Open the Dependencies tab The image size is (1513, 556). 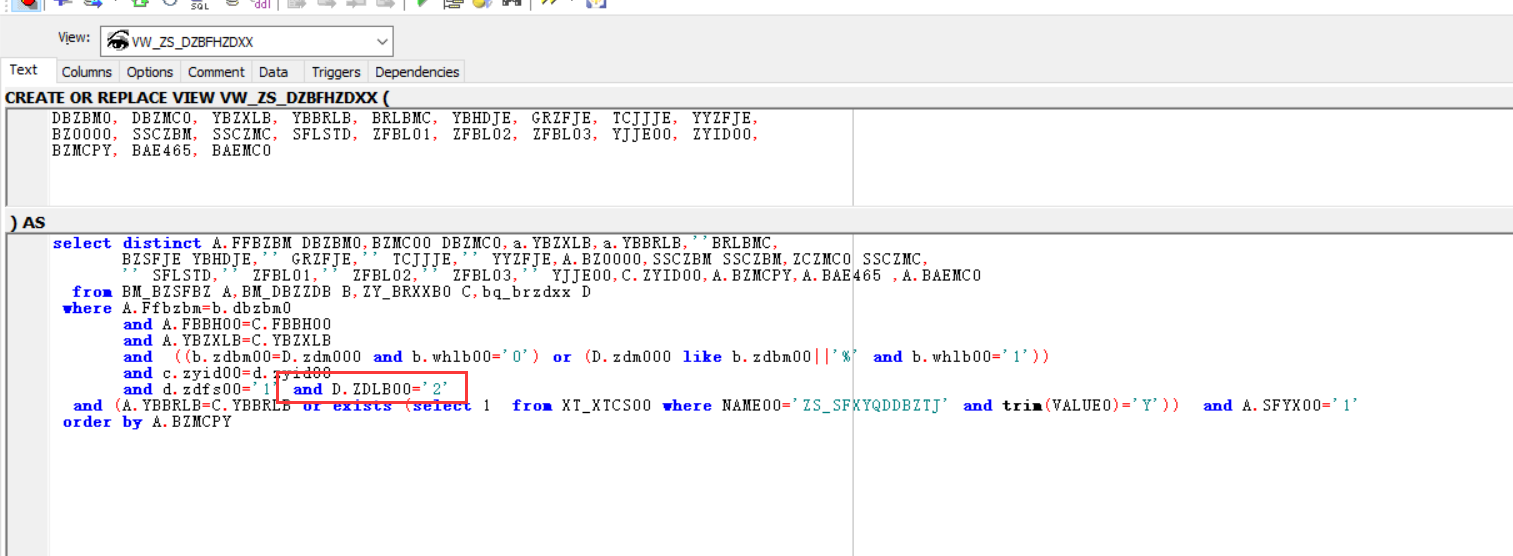pyautogui.click(x=417, y=72)
